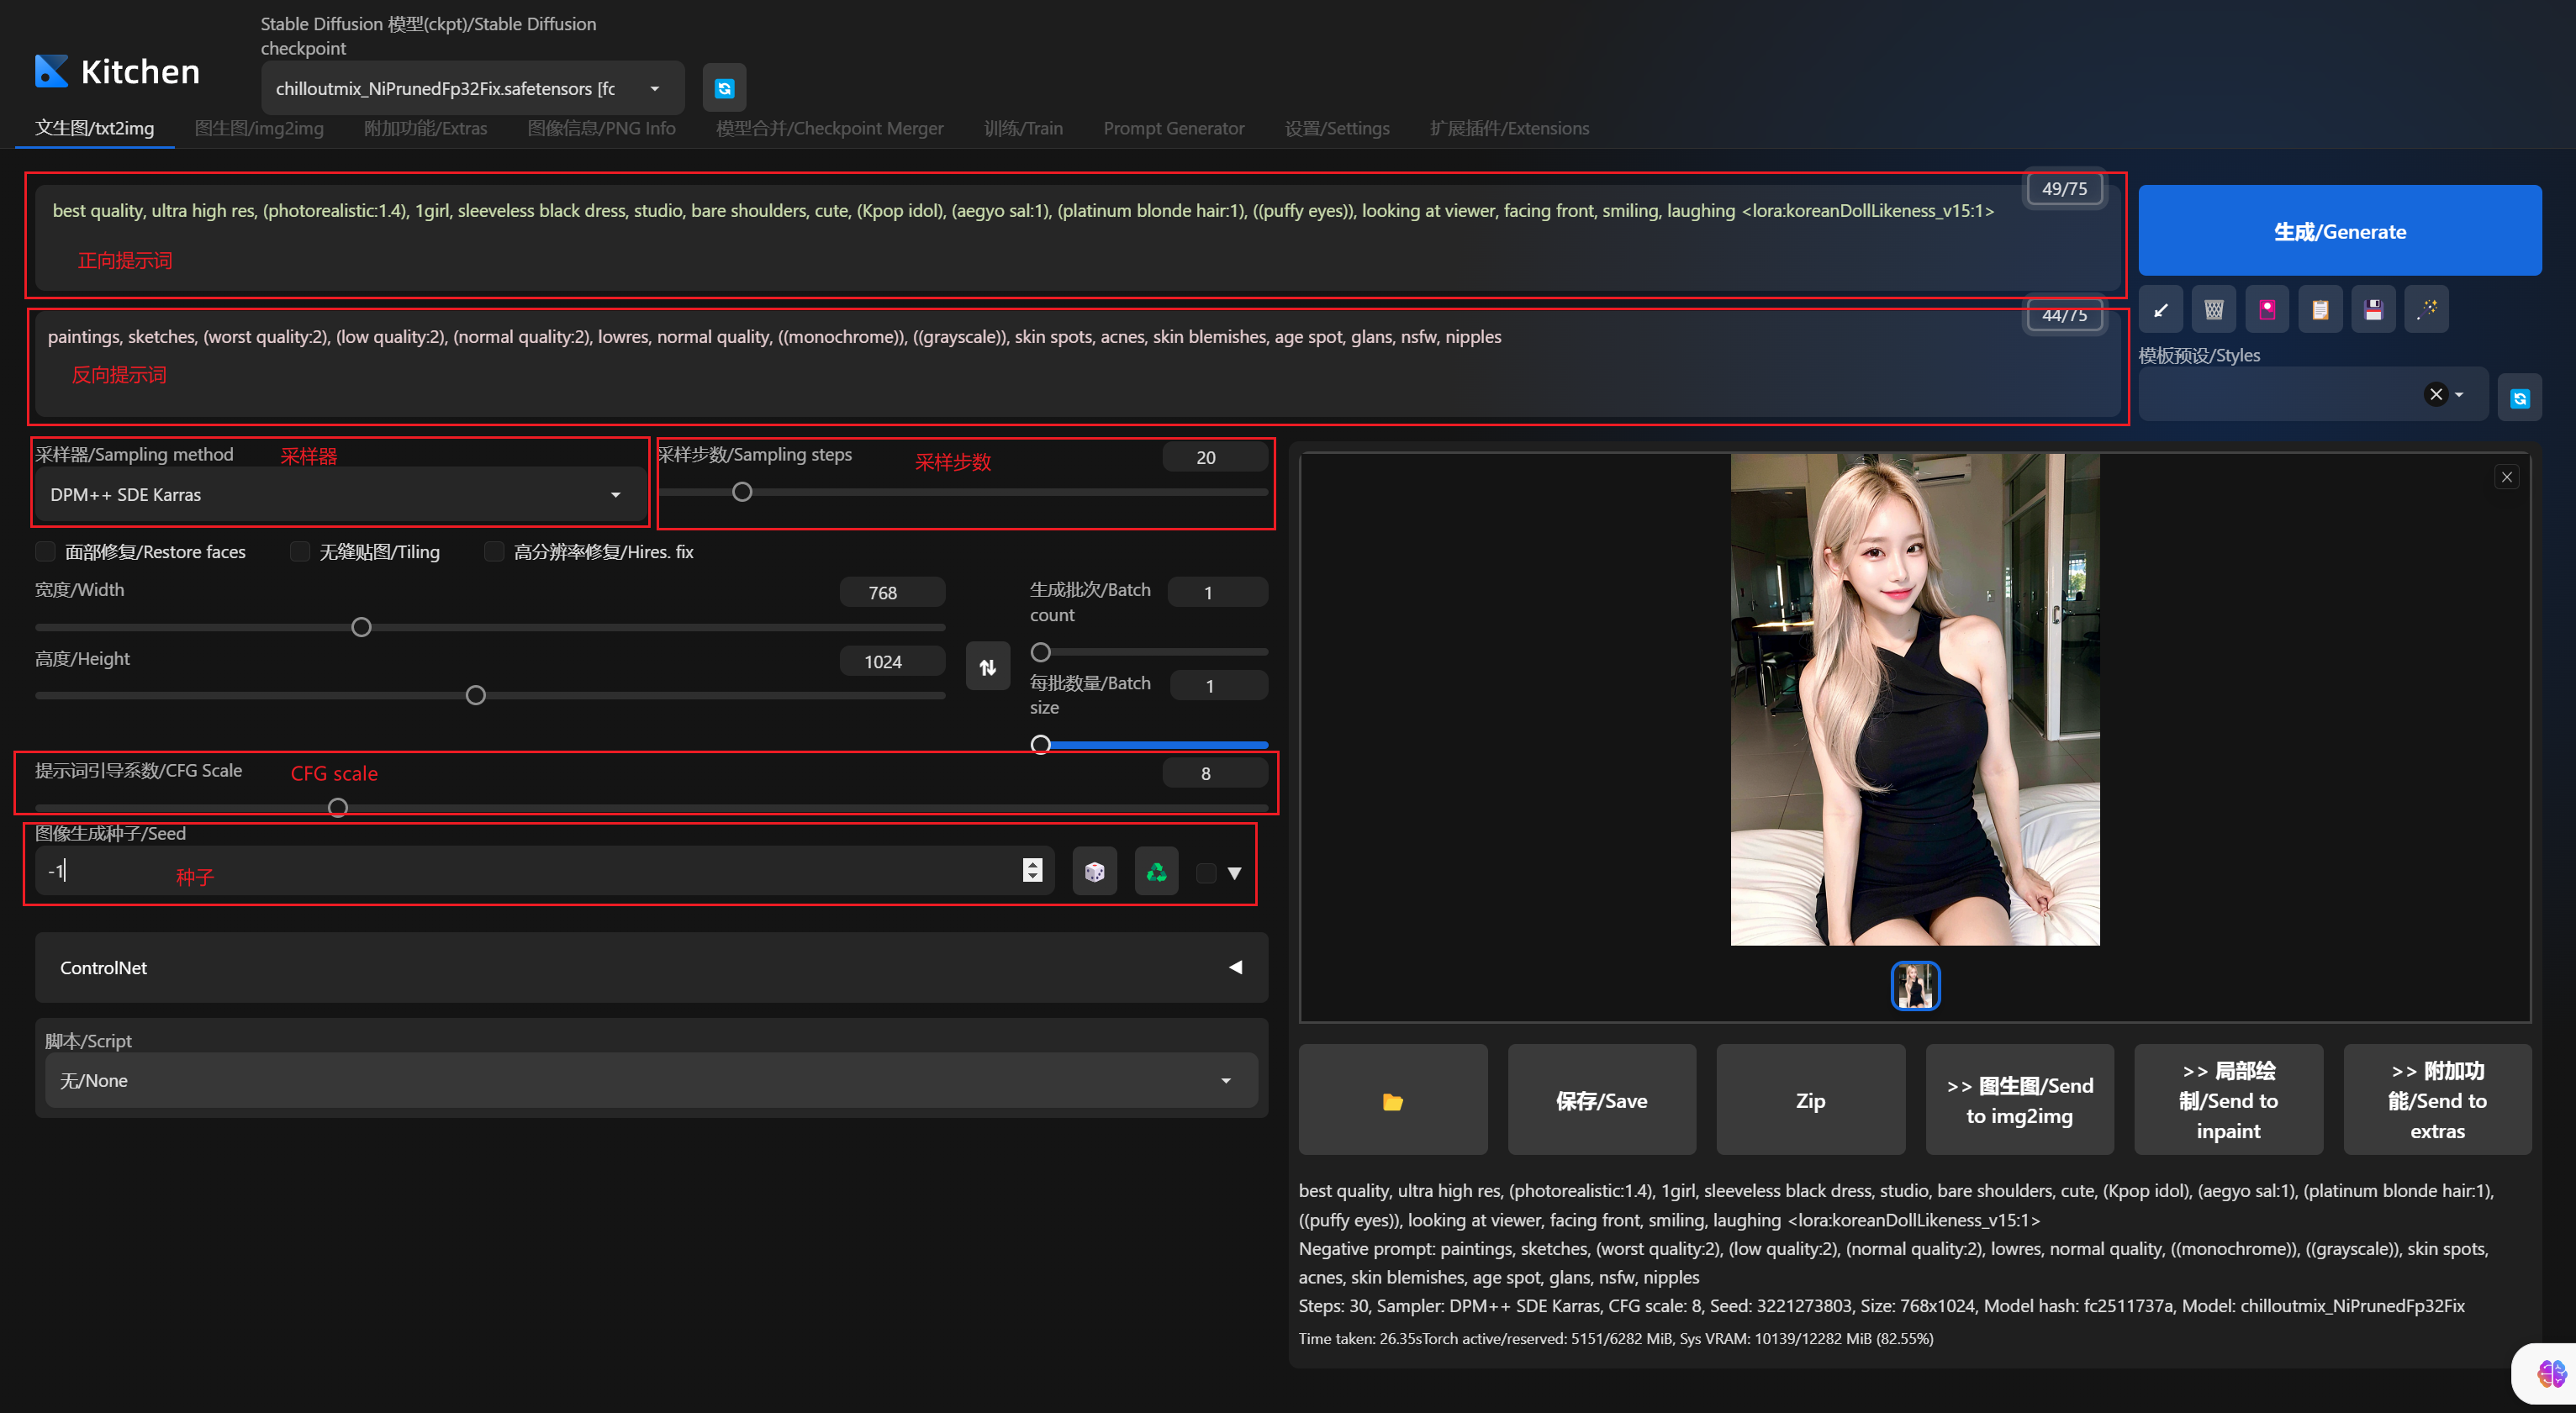Viewport: 2576px width, 1413px height.
Task: Open the Settings tab
Action: point(1337,128)
